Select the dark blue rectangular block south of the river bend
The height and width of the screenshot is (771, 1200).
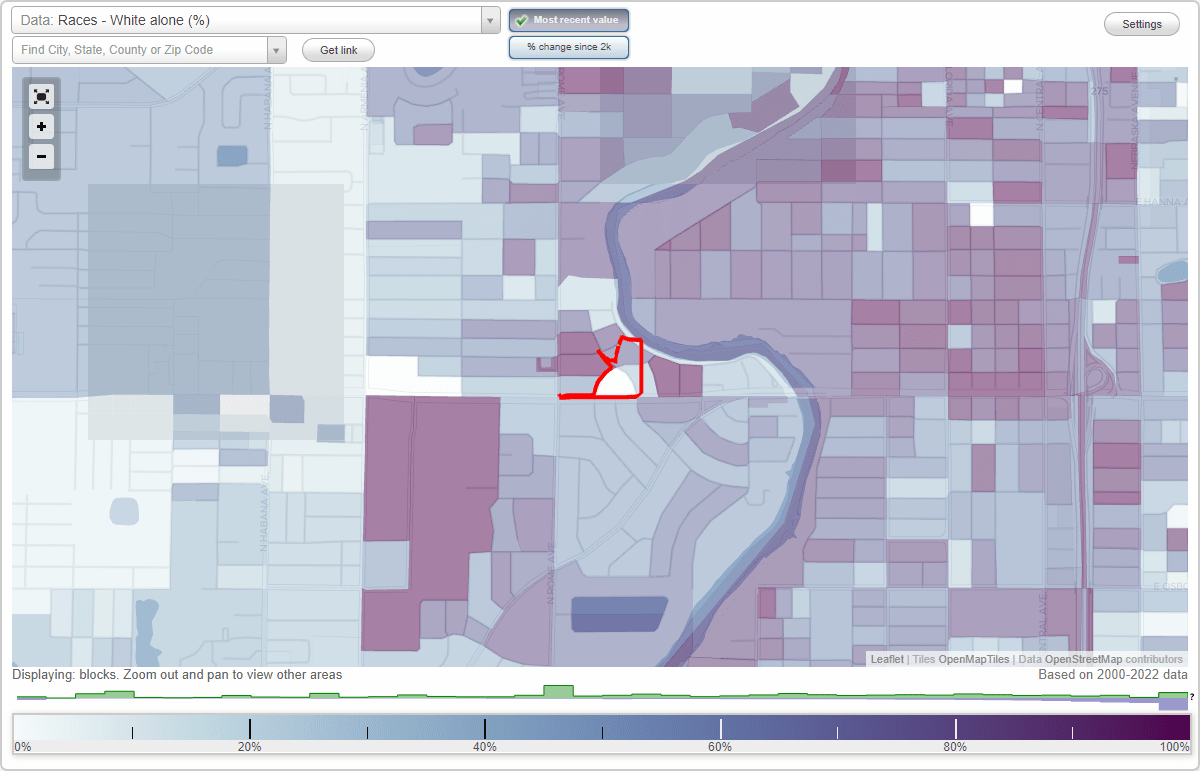(x=619, y=614)
